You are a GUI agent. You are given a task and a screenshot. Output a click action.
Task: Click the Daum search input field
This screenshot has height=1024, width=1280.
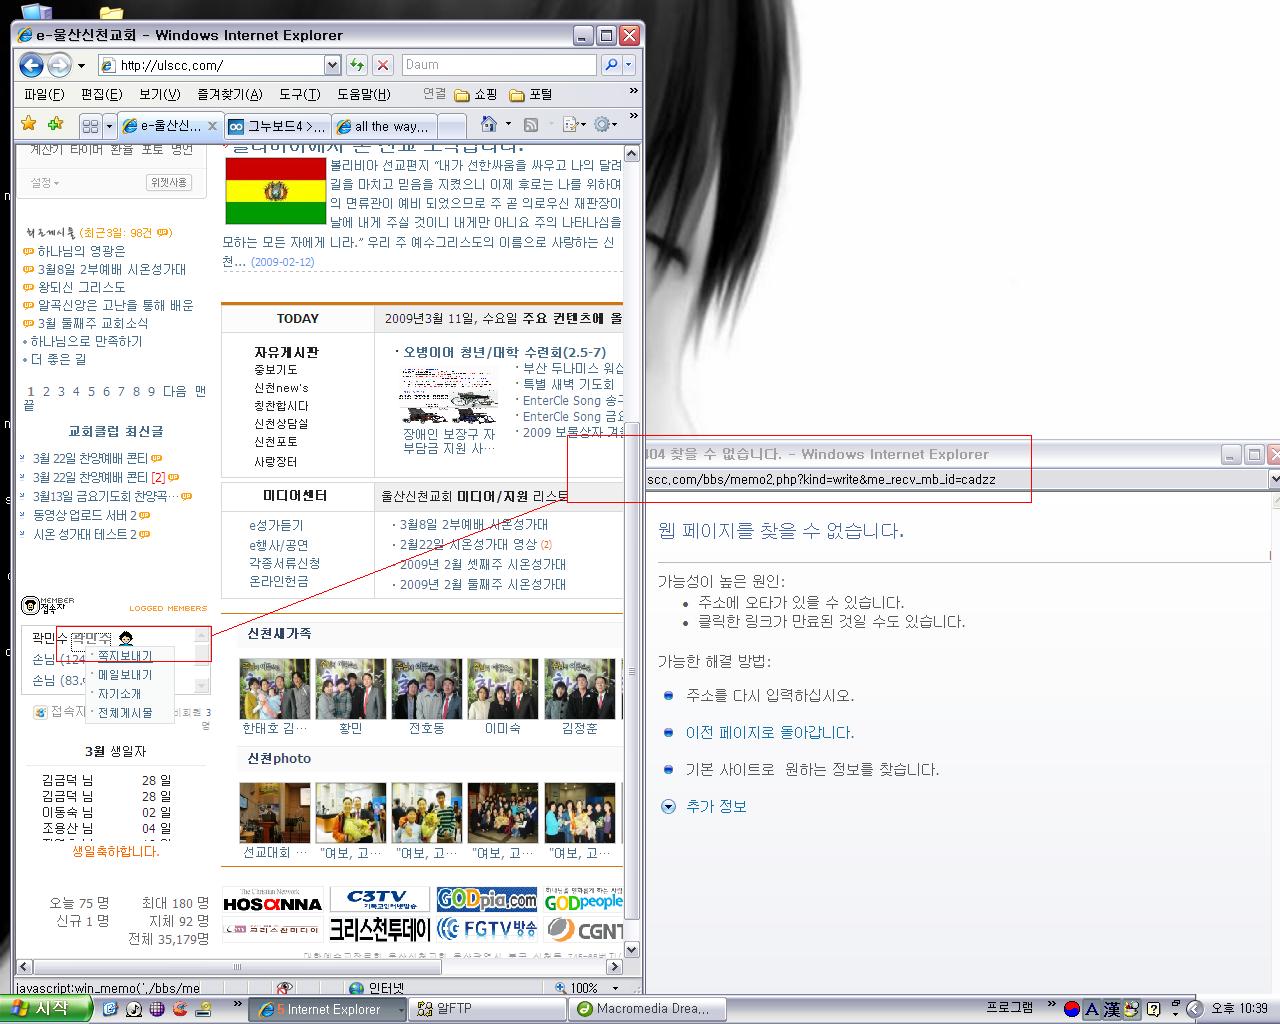pyautogui.click(x=498, y=65)
